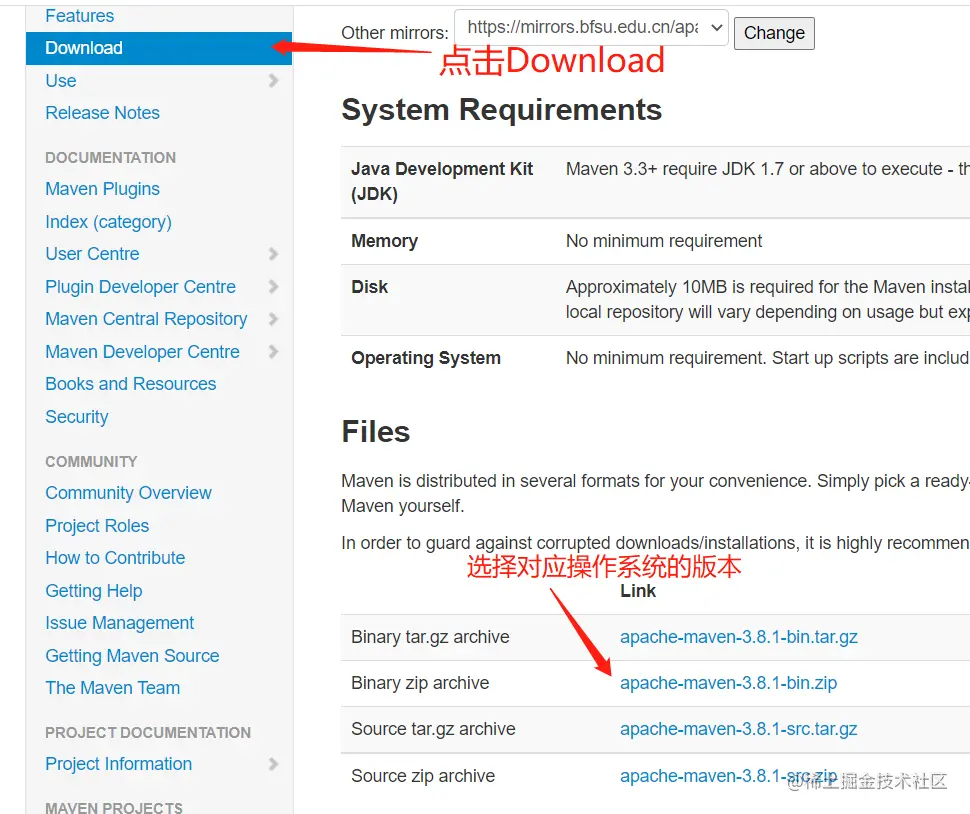Open Maven Central Repository link

click(146, 319)
